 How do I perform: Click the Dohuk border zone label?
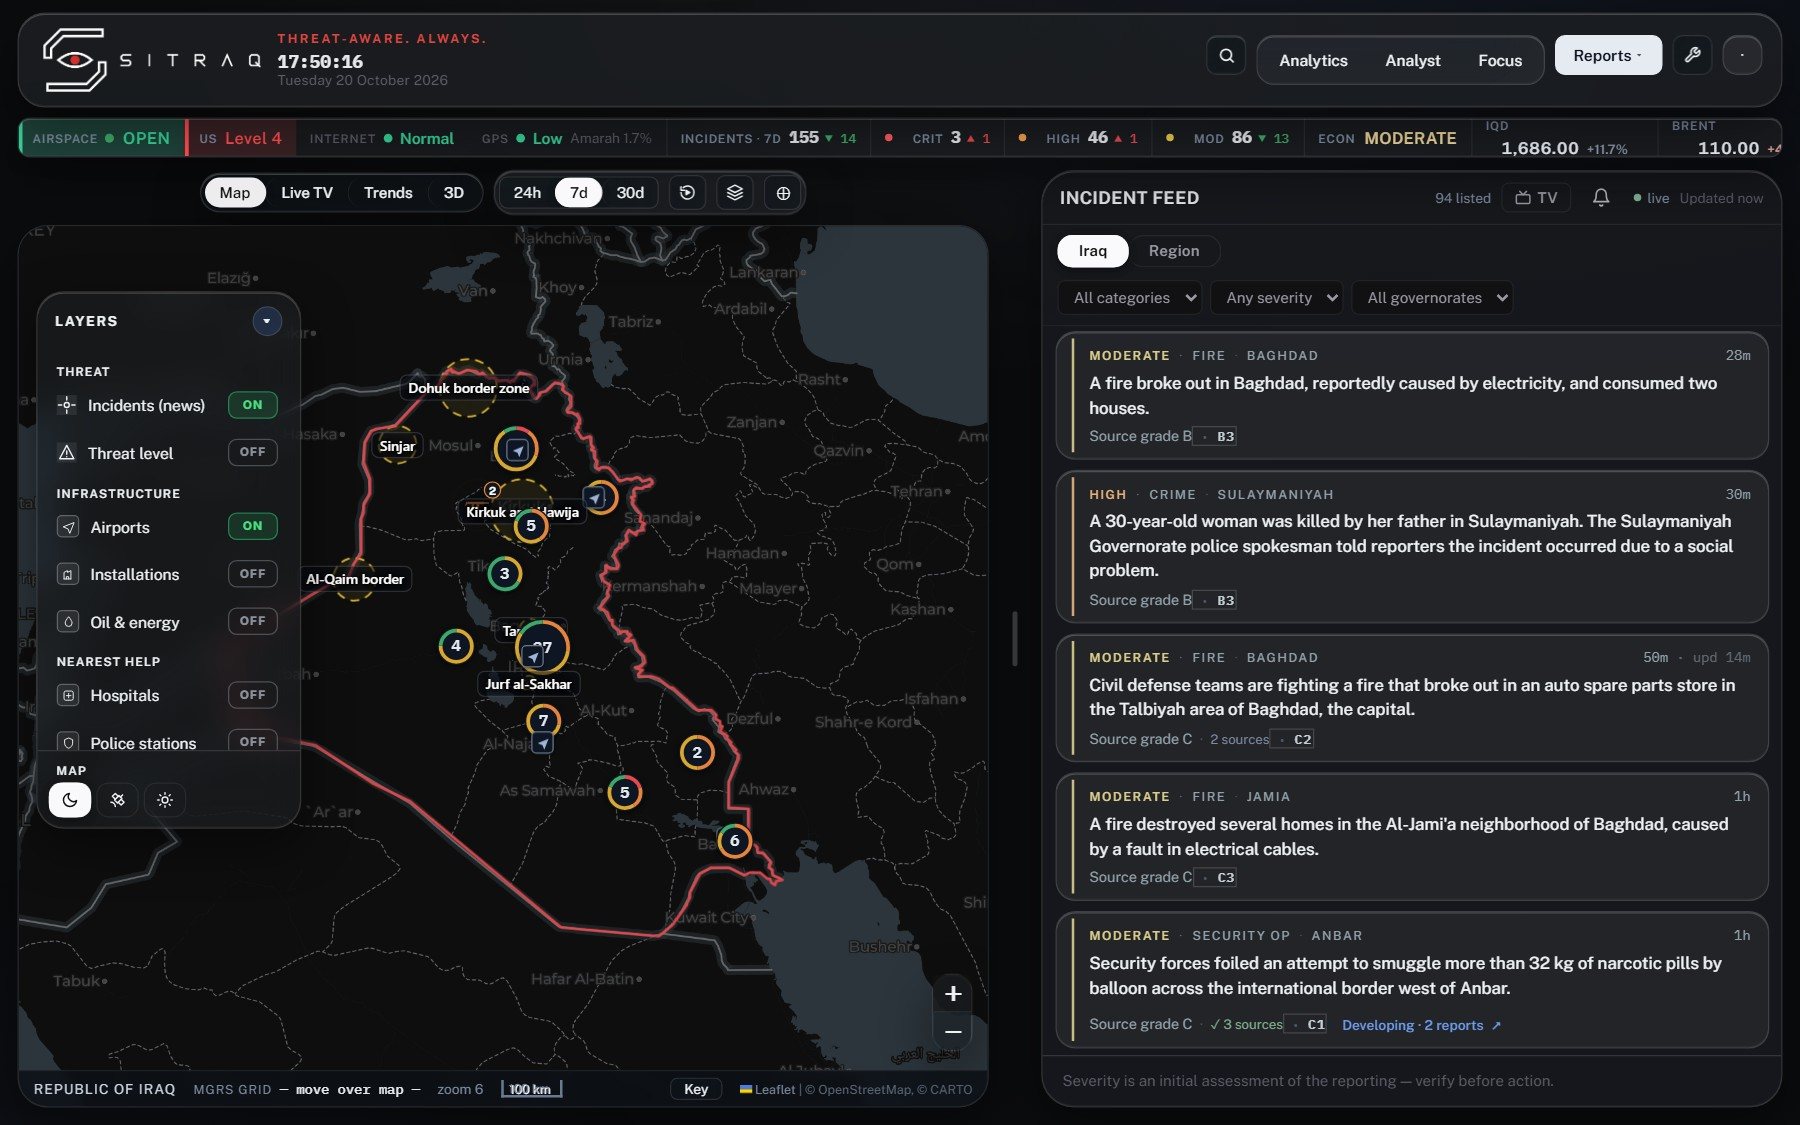tap(469, 388)
